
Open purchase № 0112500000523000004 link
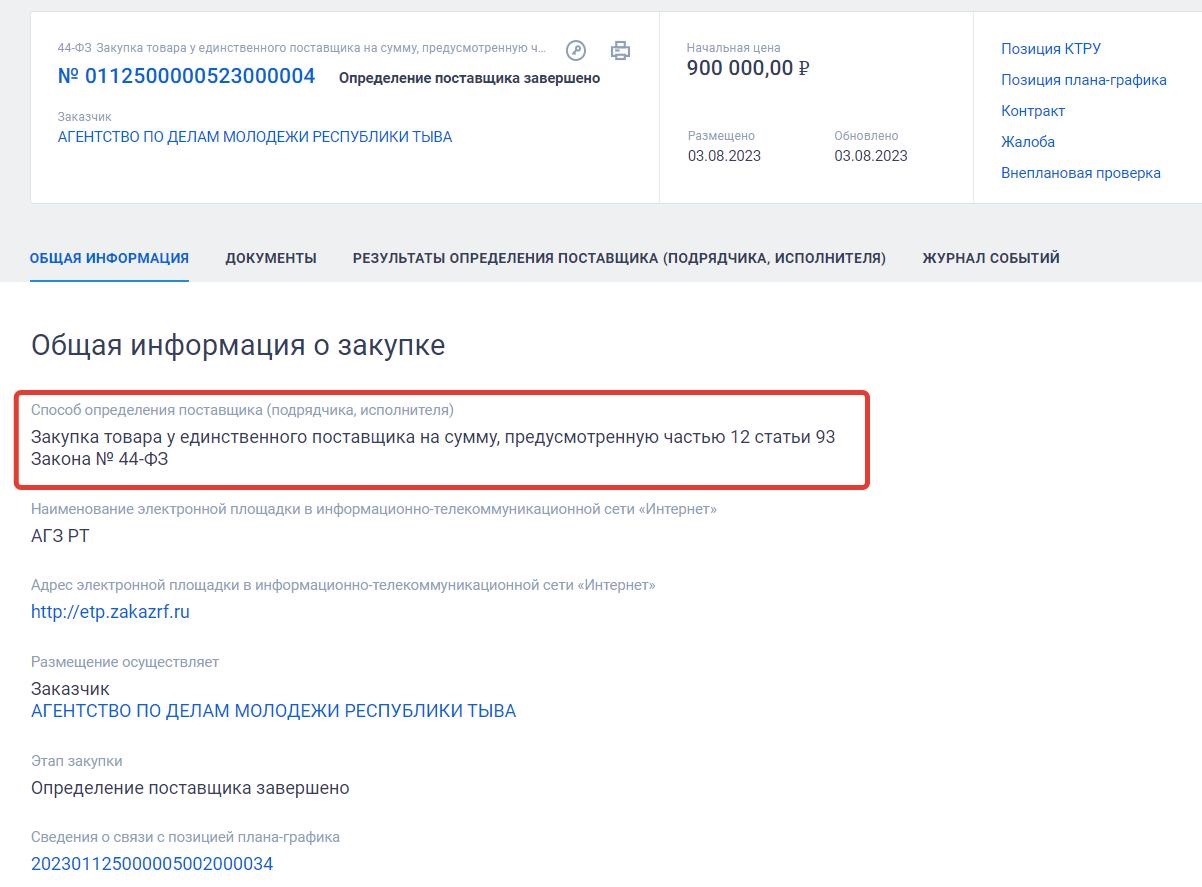[185, 75]
